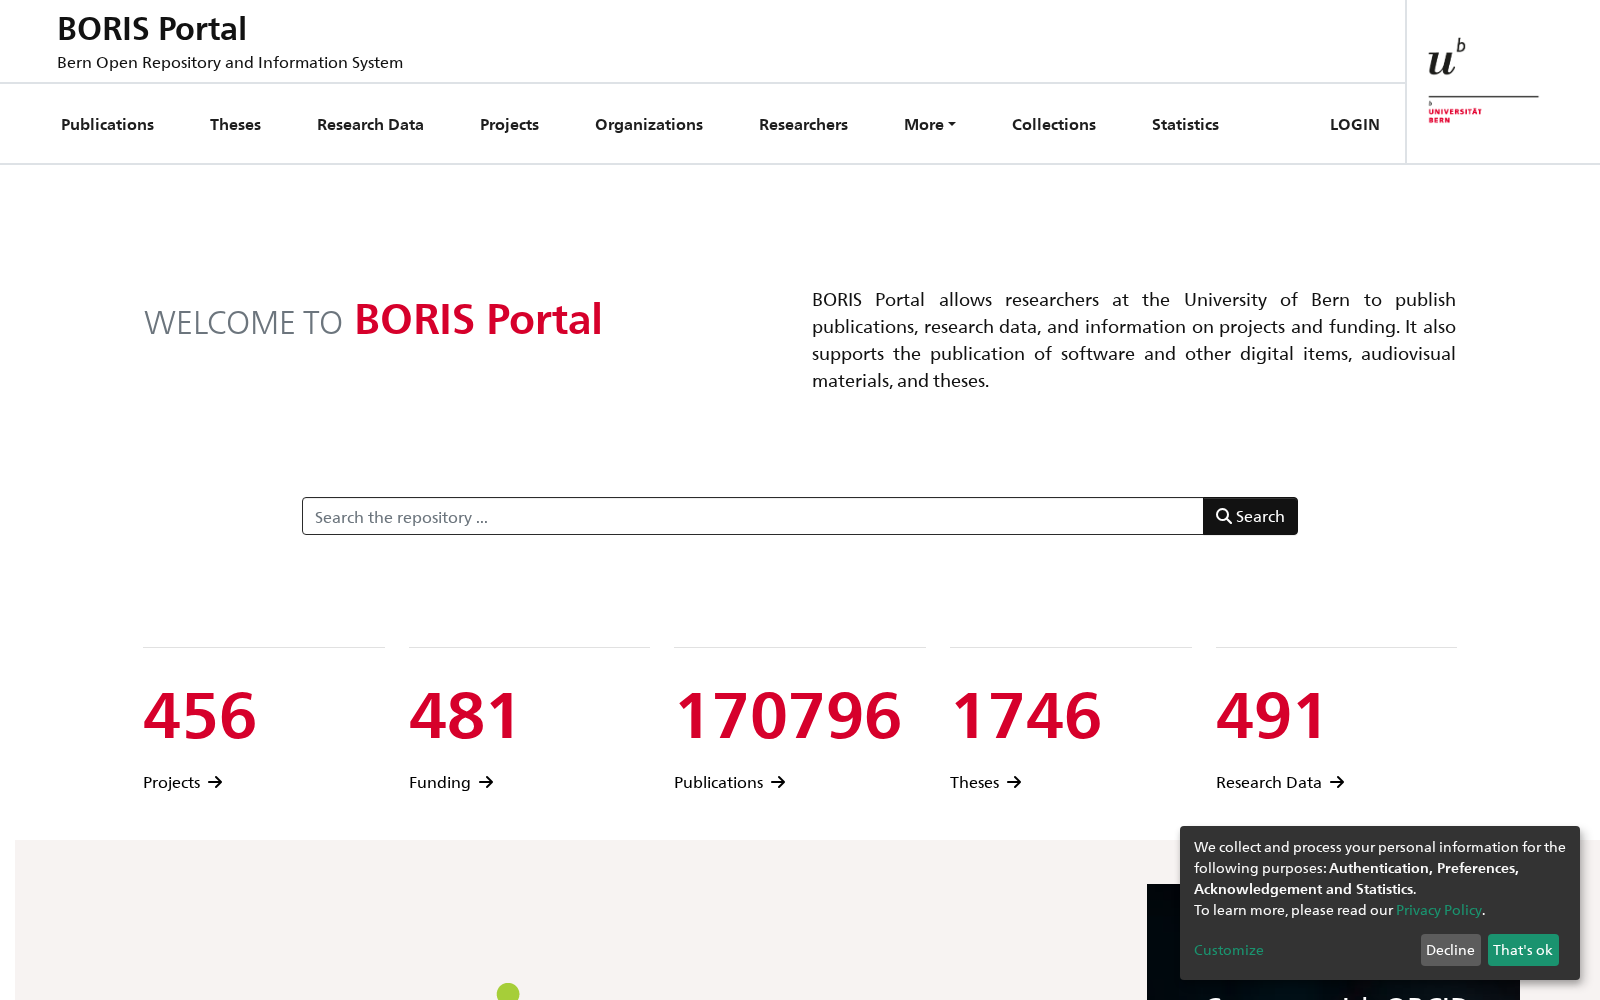Screen dimensions: 1600x1000
Task: Click the University of Bern logo
Action: point(1483,81)
